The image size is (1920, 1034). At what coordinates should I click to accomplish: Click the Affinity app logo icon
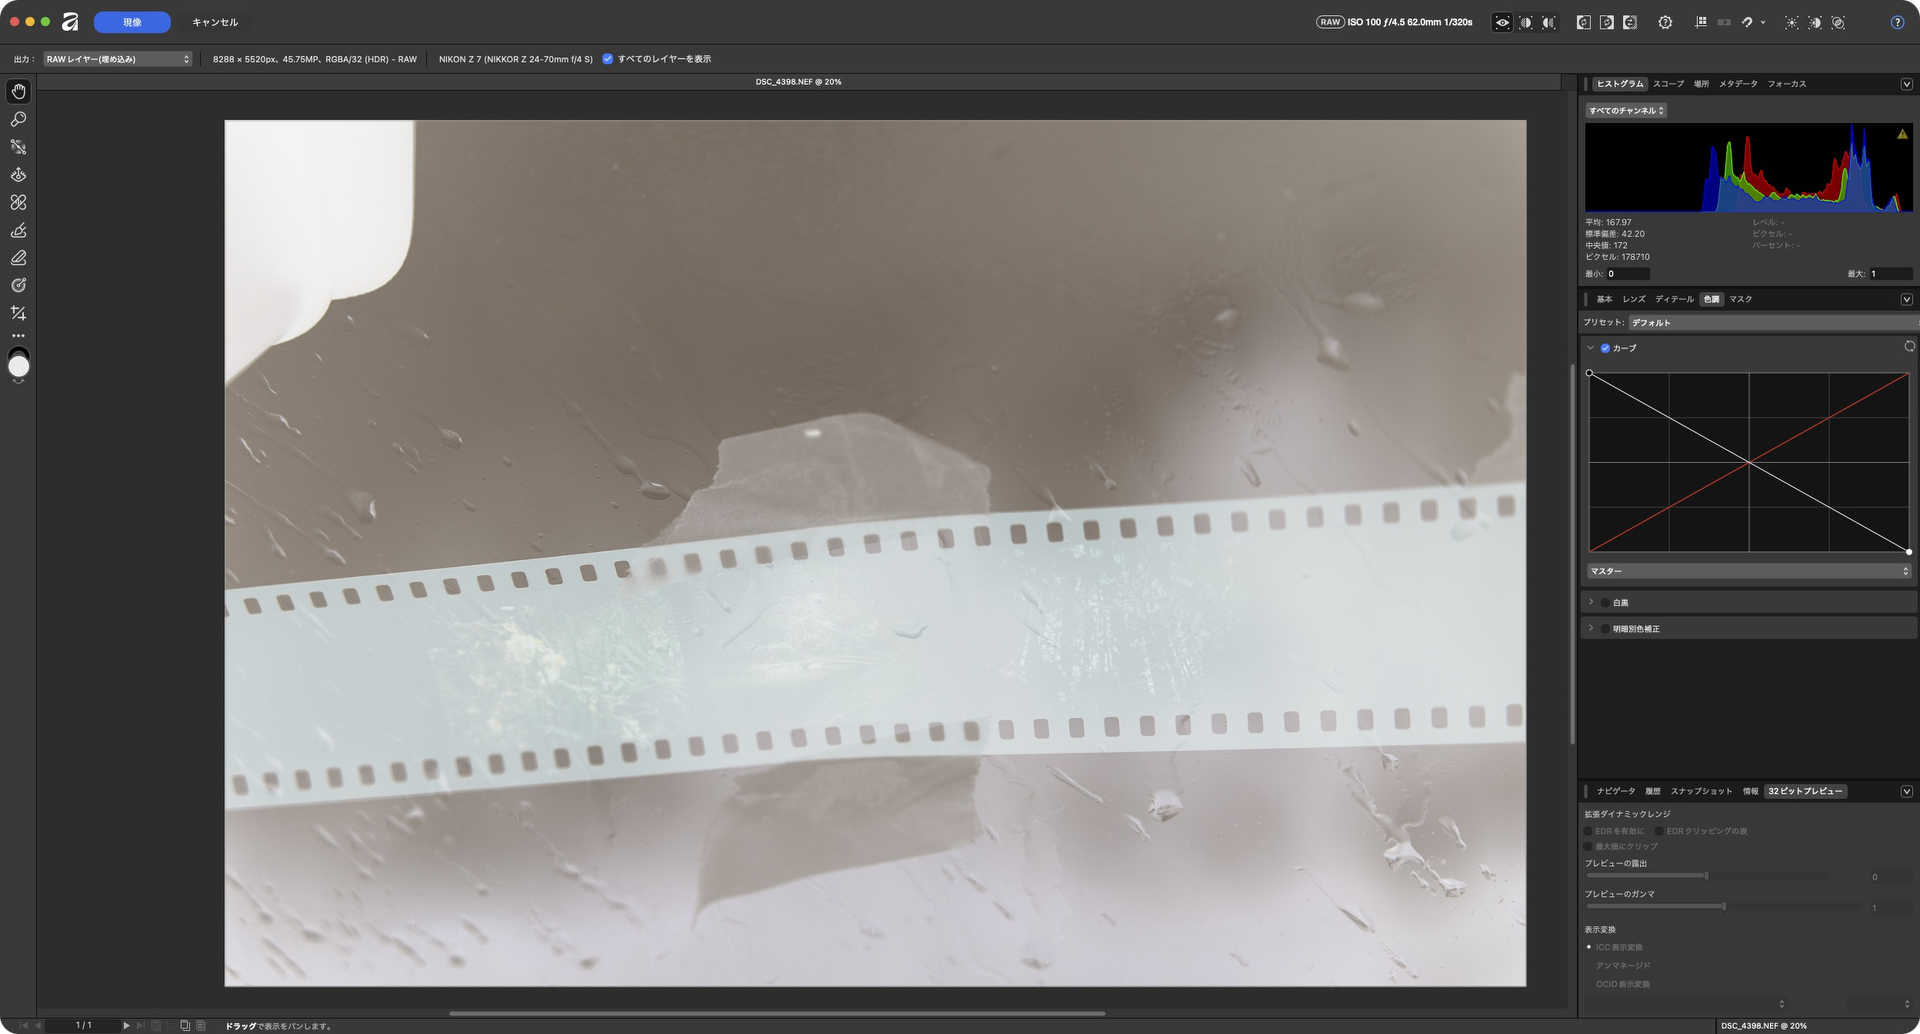(x=70, y=22)
